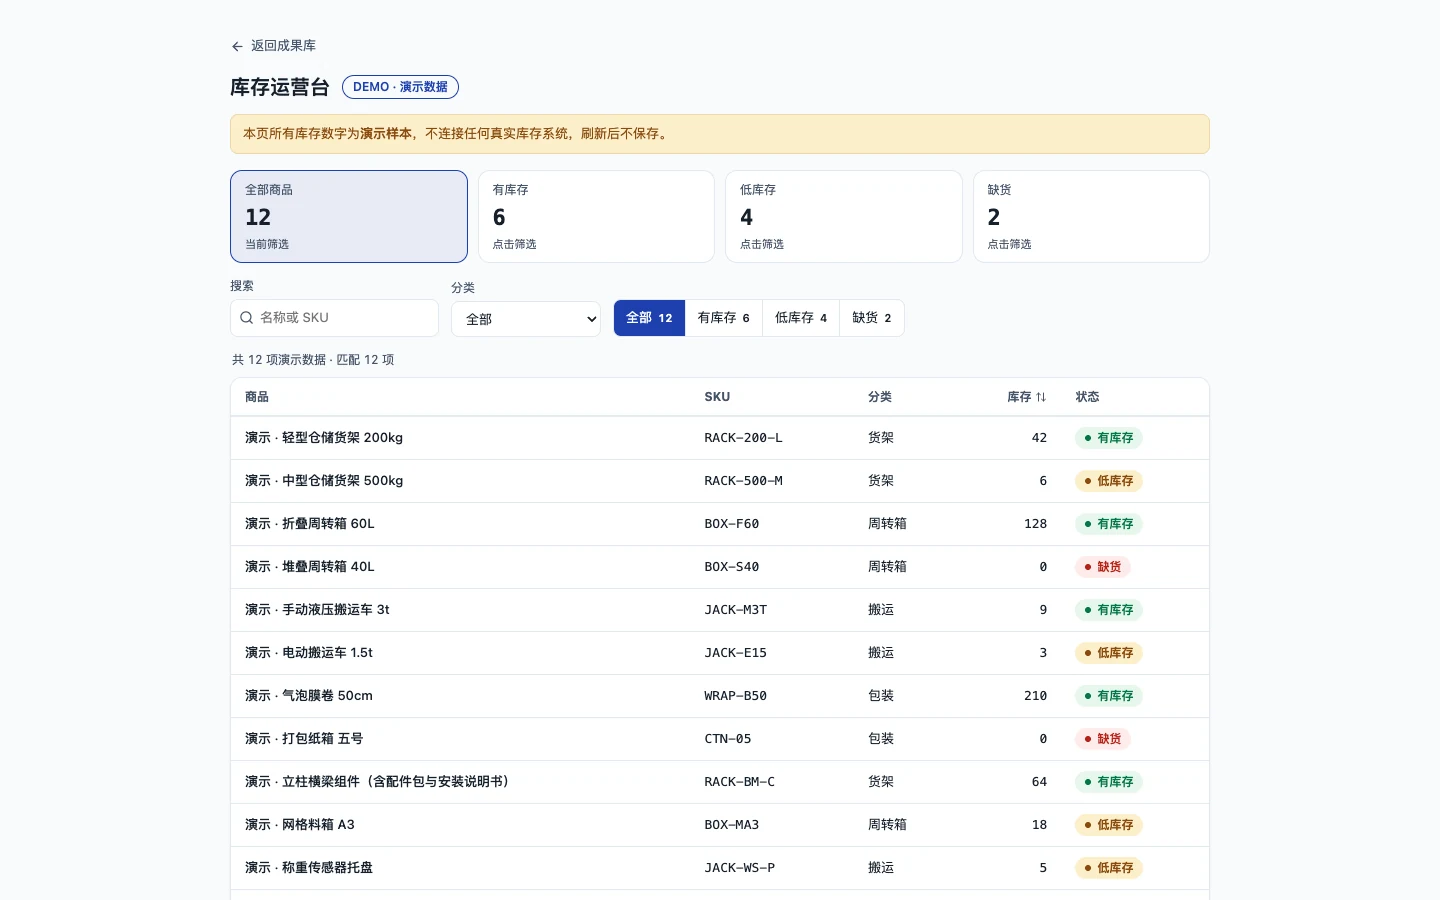Click stock value 128 for BOX-F60
This screenshot has width=1440, height=900.
[1035, 524]
